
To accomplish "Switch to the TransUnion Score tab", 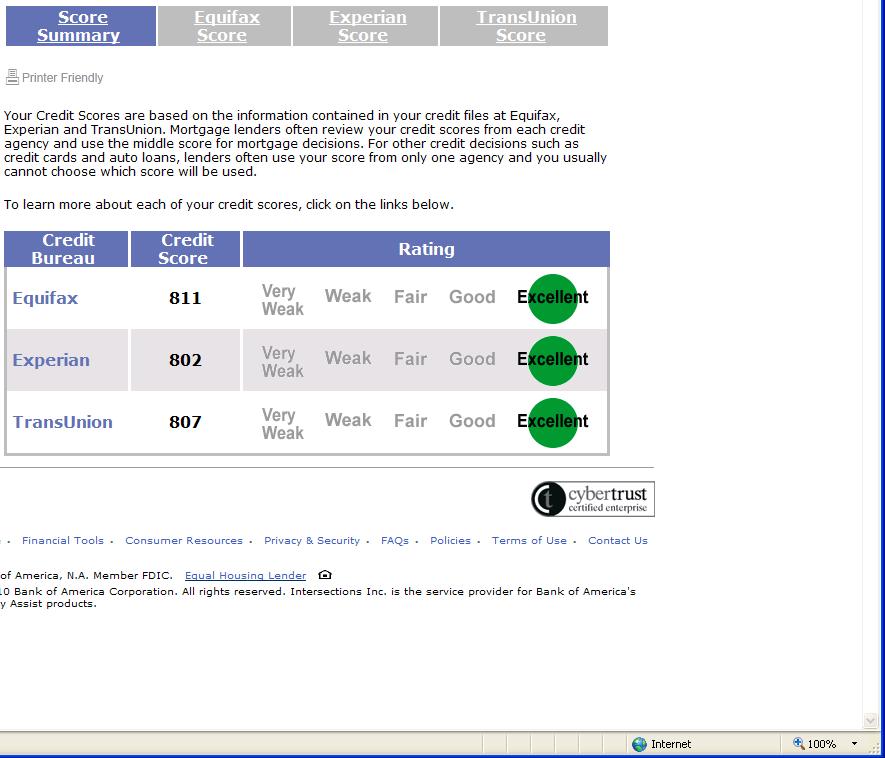I will 524,26.
